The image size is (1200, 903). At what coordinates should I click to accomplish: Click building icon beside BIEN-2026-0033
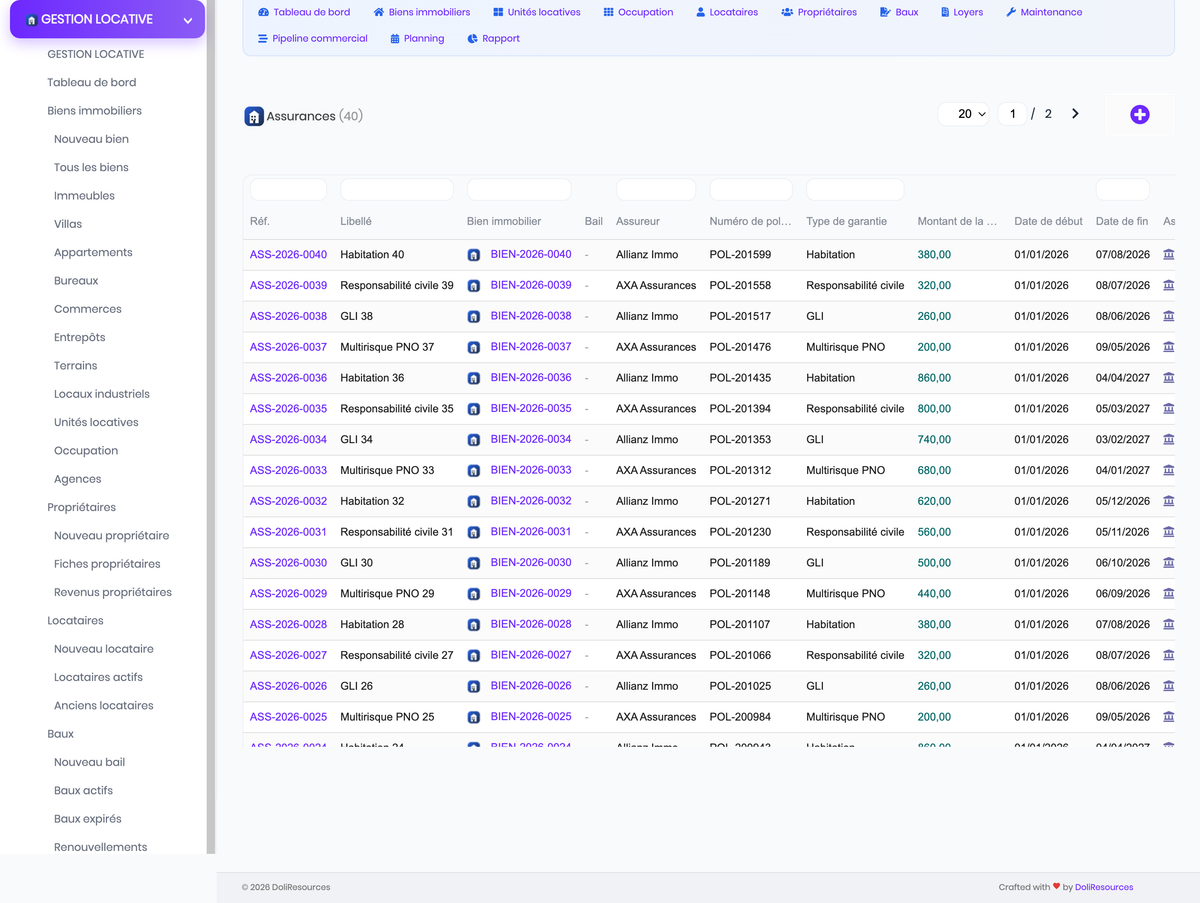[x=474, y=471]
